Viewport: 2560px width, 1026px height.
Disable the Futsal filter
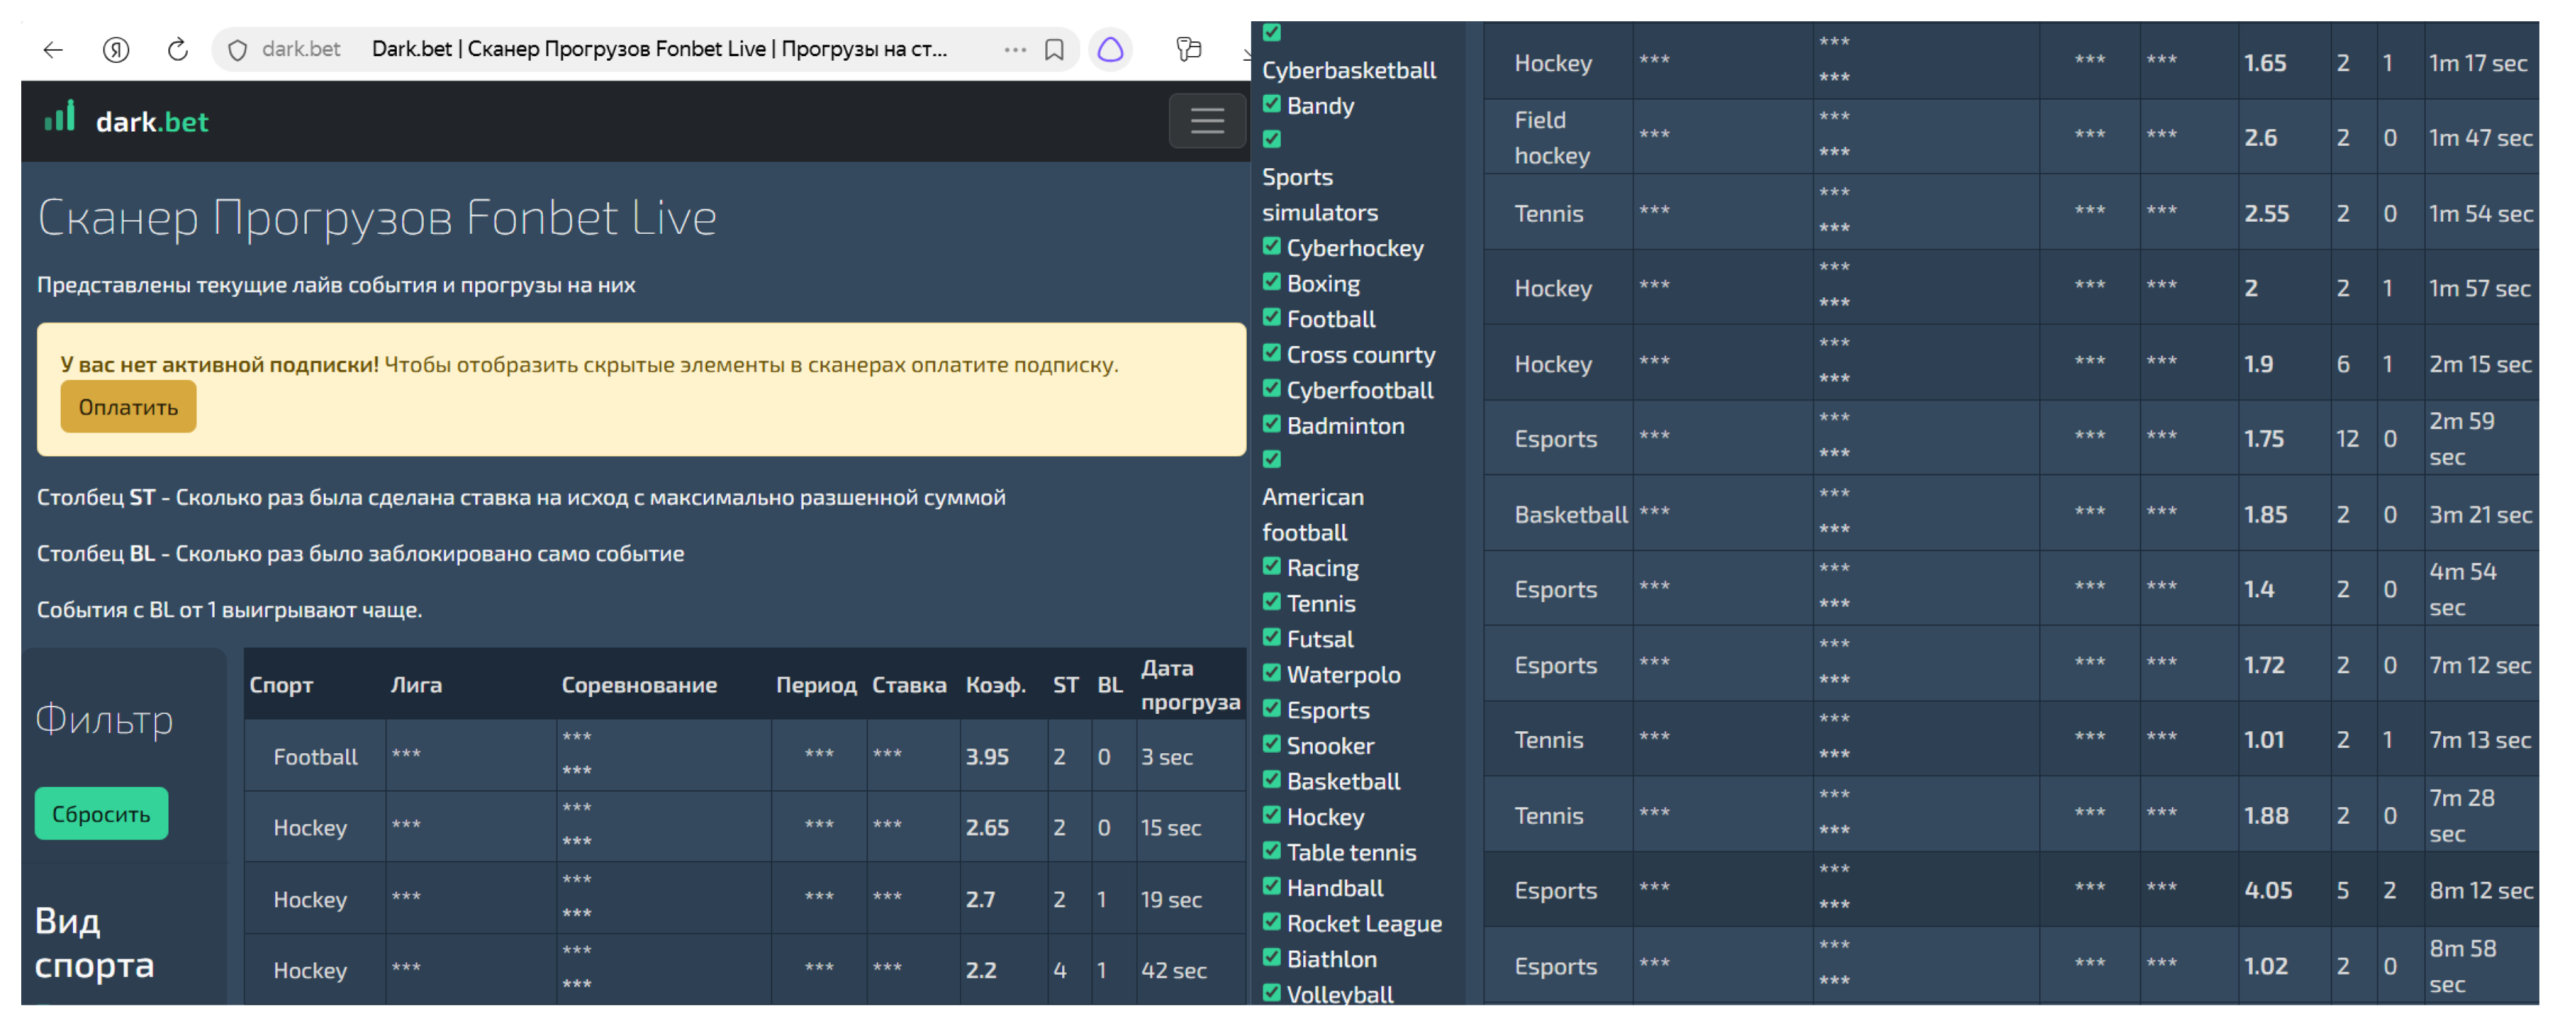pyautogui.click(x=1272, y=637)
